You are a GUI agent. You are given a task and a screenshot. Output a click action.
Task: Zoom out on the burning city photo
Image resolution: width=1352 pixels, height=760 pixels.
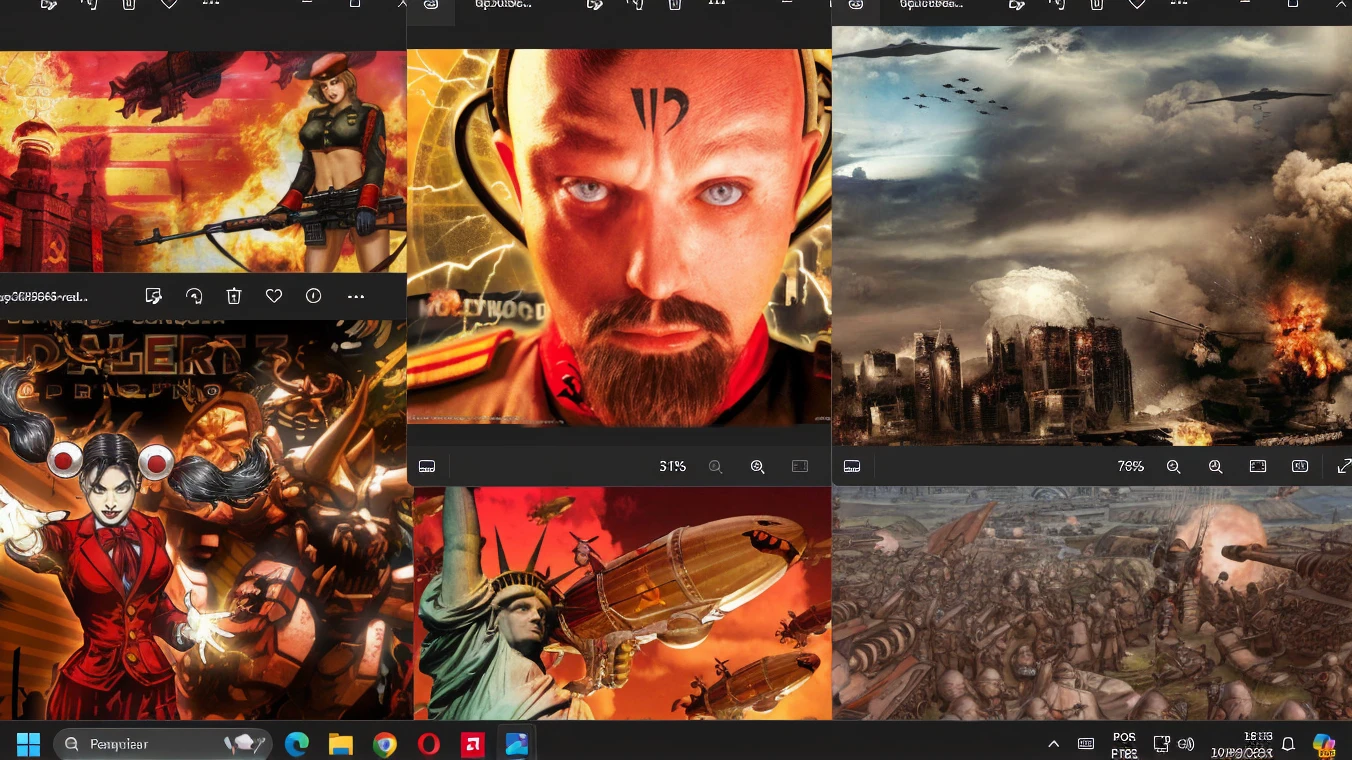[1173, 466]
